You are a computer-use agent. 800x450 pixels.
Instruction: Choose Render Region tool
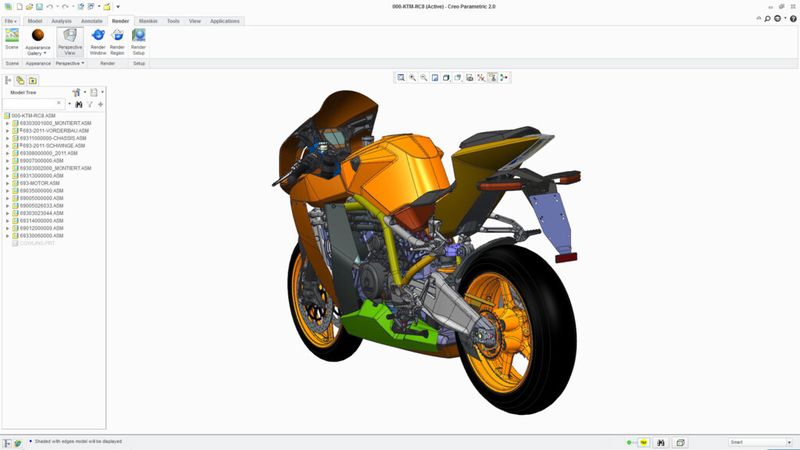click(x=117, y=42)
